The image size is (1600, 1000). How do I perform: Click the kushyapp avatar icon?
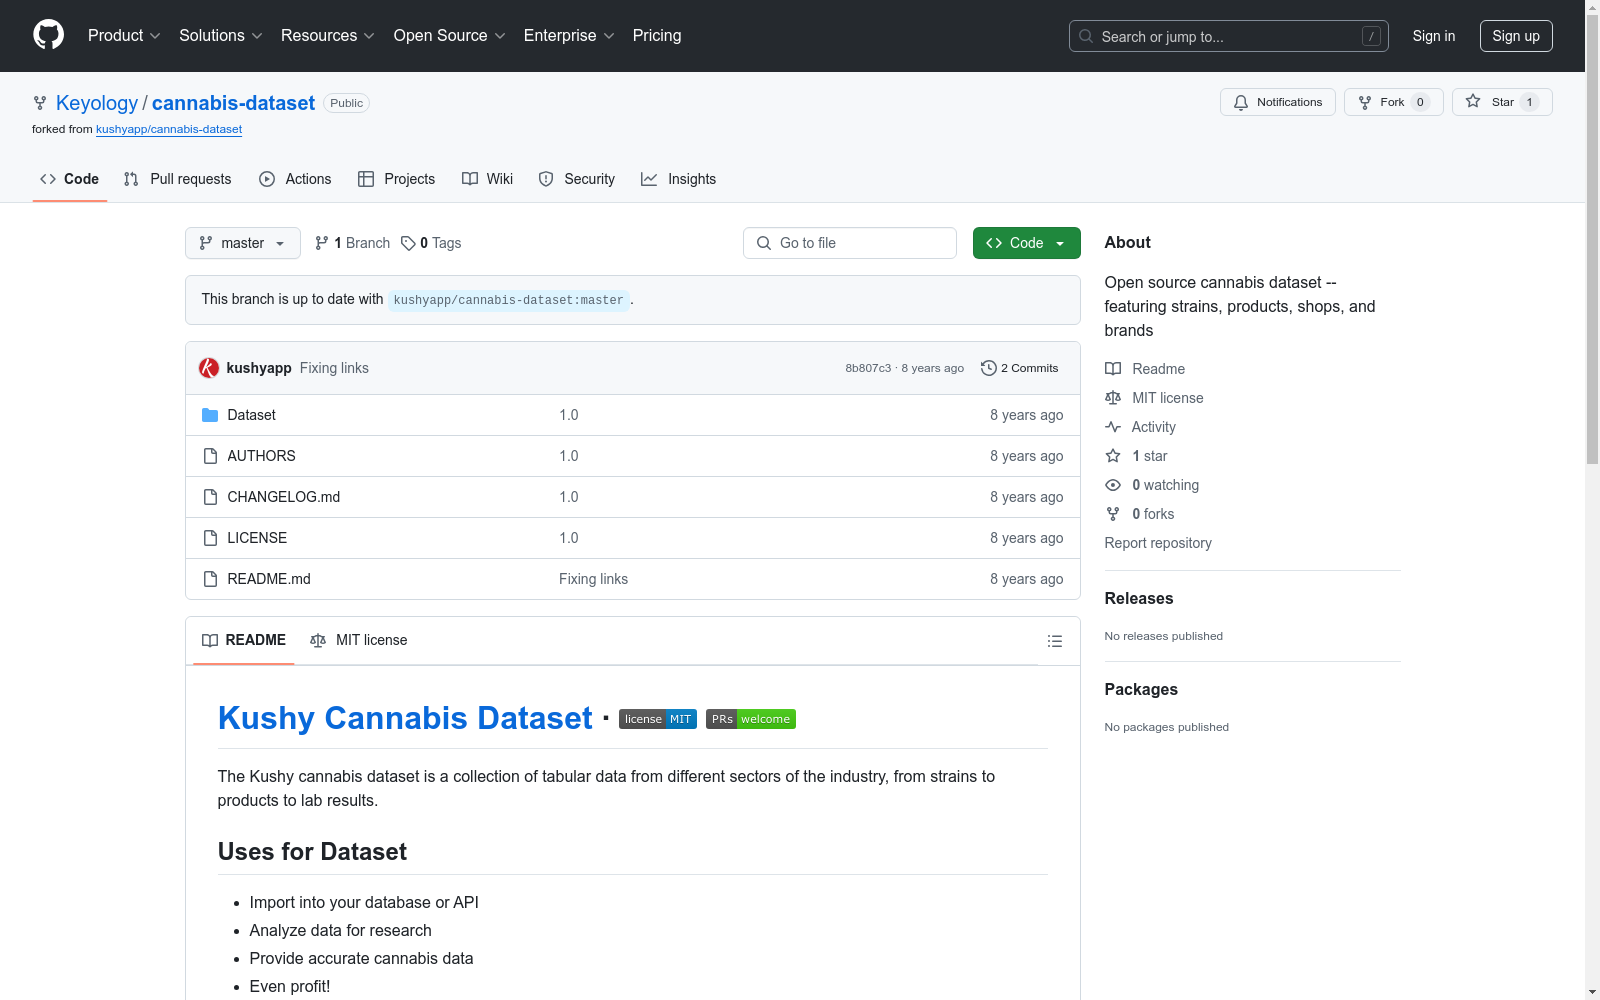209,368
